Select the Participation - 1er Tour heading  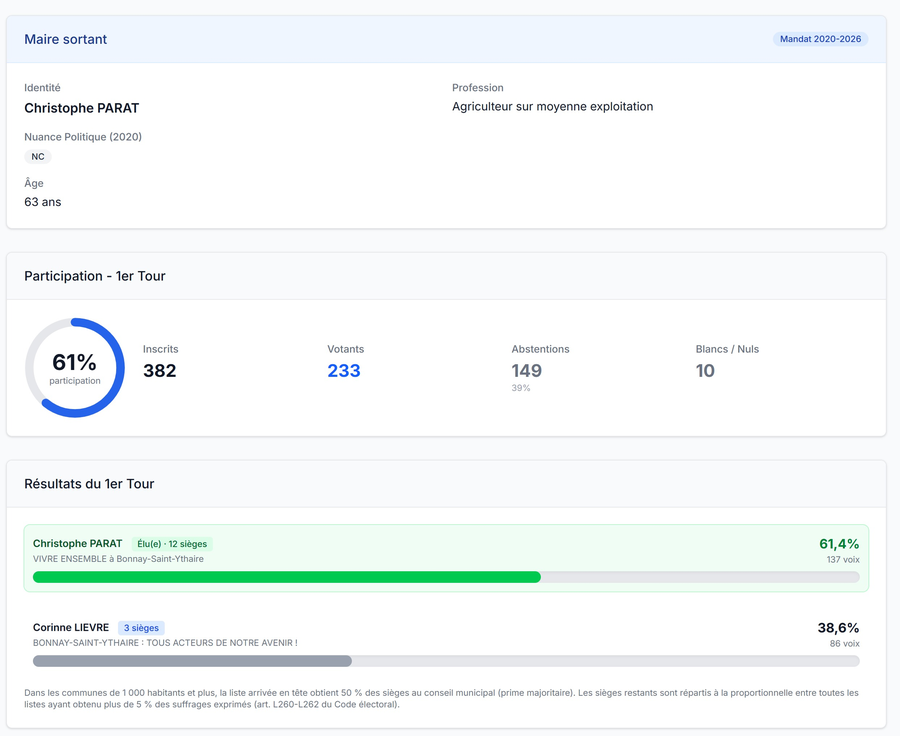95,276
